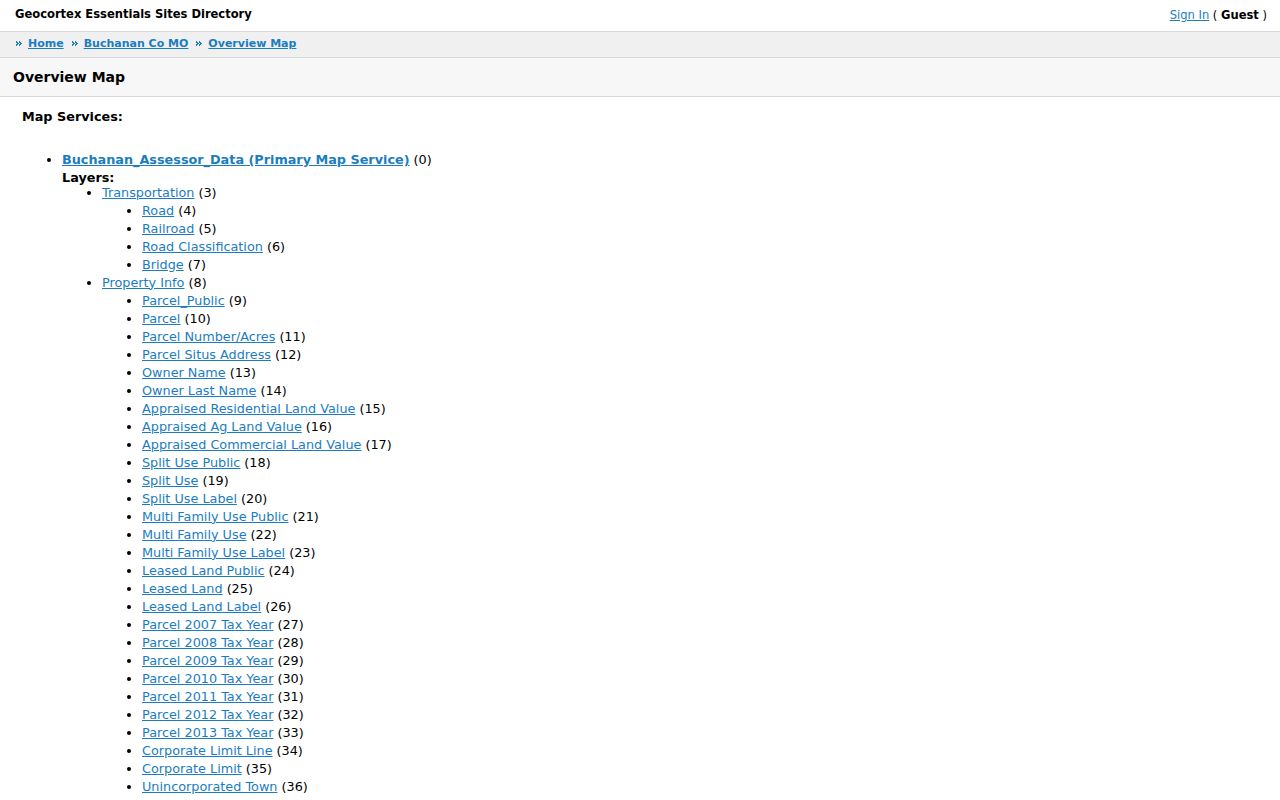Open the Road layer link
Screen dimensions: 1280x800
pyautogui.click(x=158, y=211)
